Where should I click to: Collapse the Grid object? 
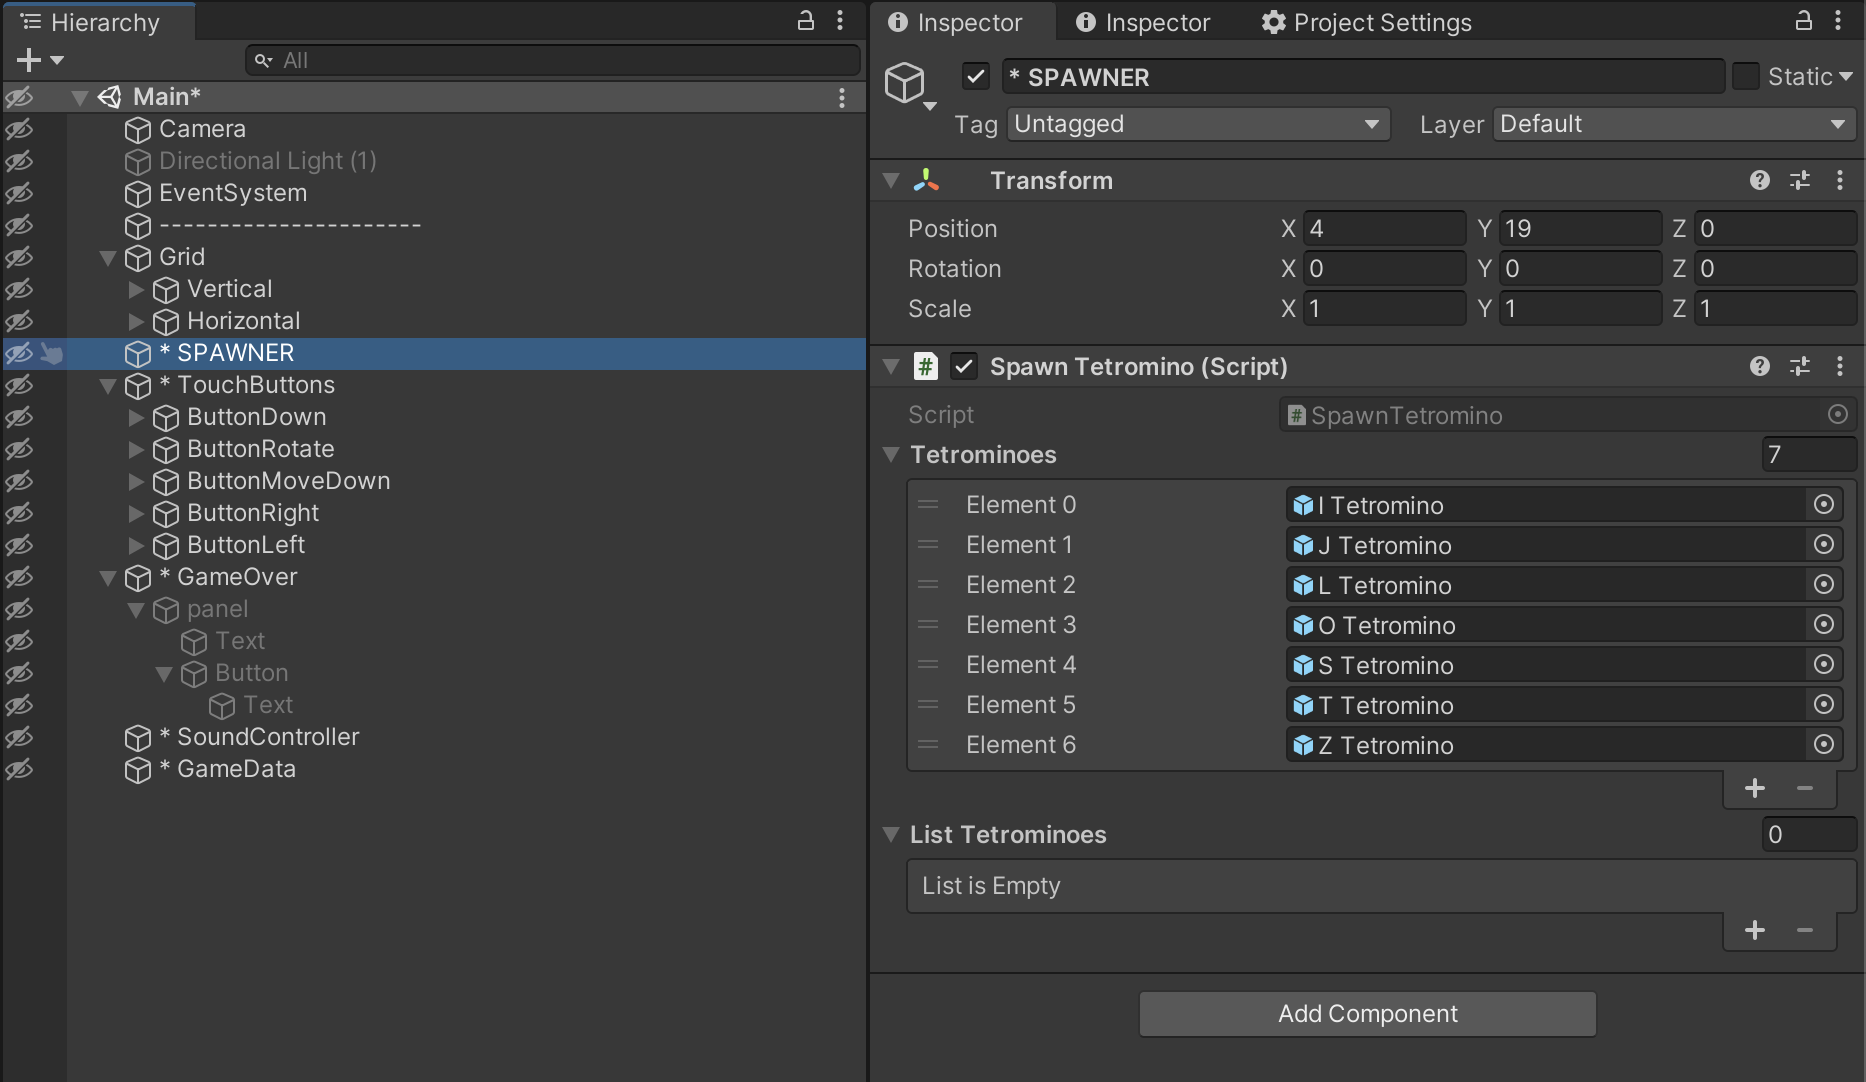pyautogui.click(x=108, y=257)
